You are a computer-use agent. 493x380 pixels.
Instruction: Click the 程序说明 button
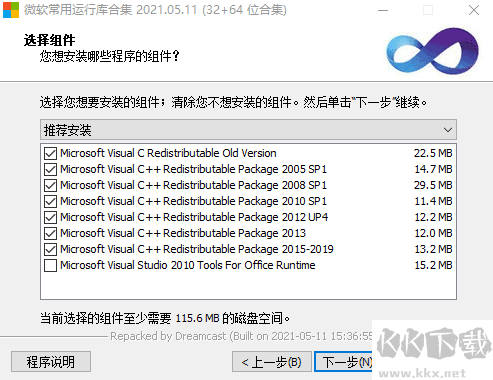(x=51, y=362)
